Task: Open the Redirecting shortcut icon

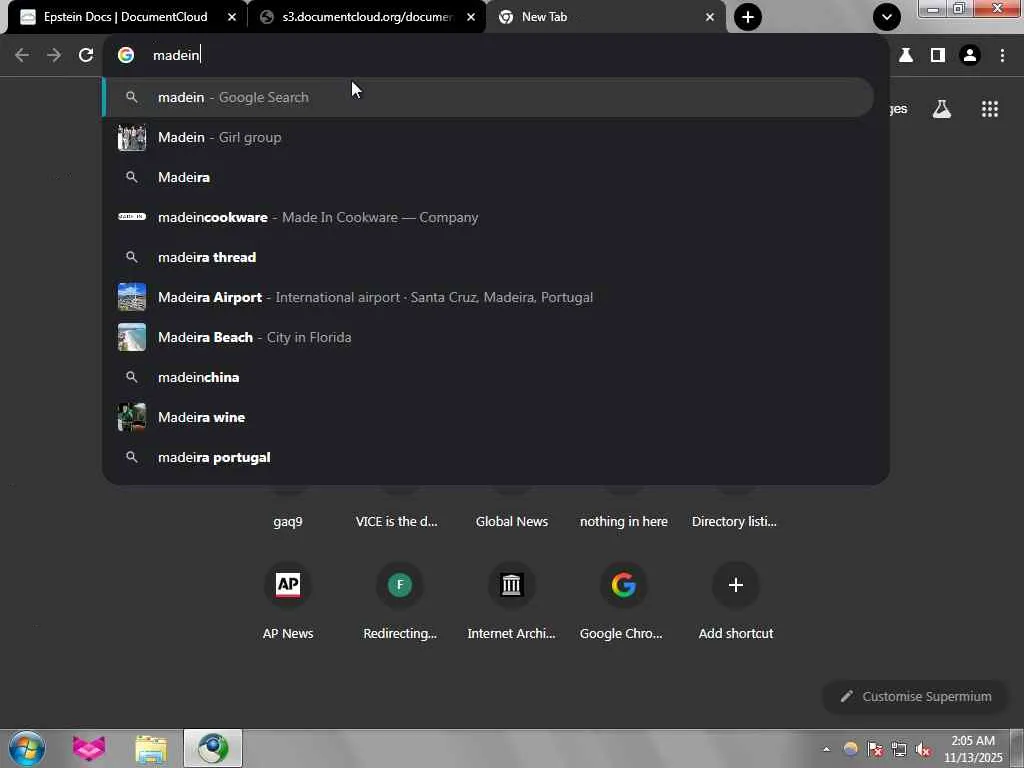Action: 400,584
